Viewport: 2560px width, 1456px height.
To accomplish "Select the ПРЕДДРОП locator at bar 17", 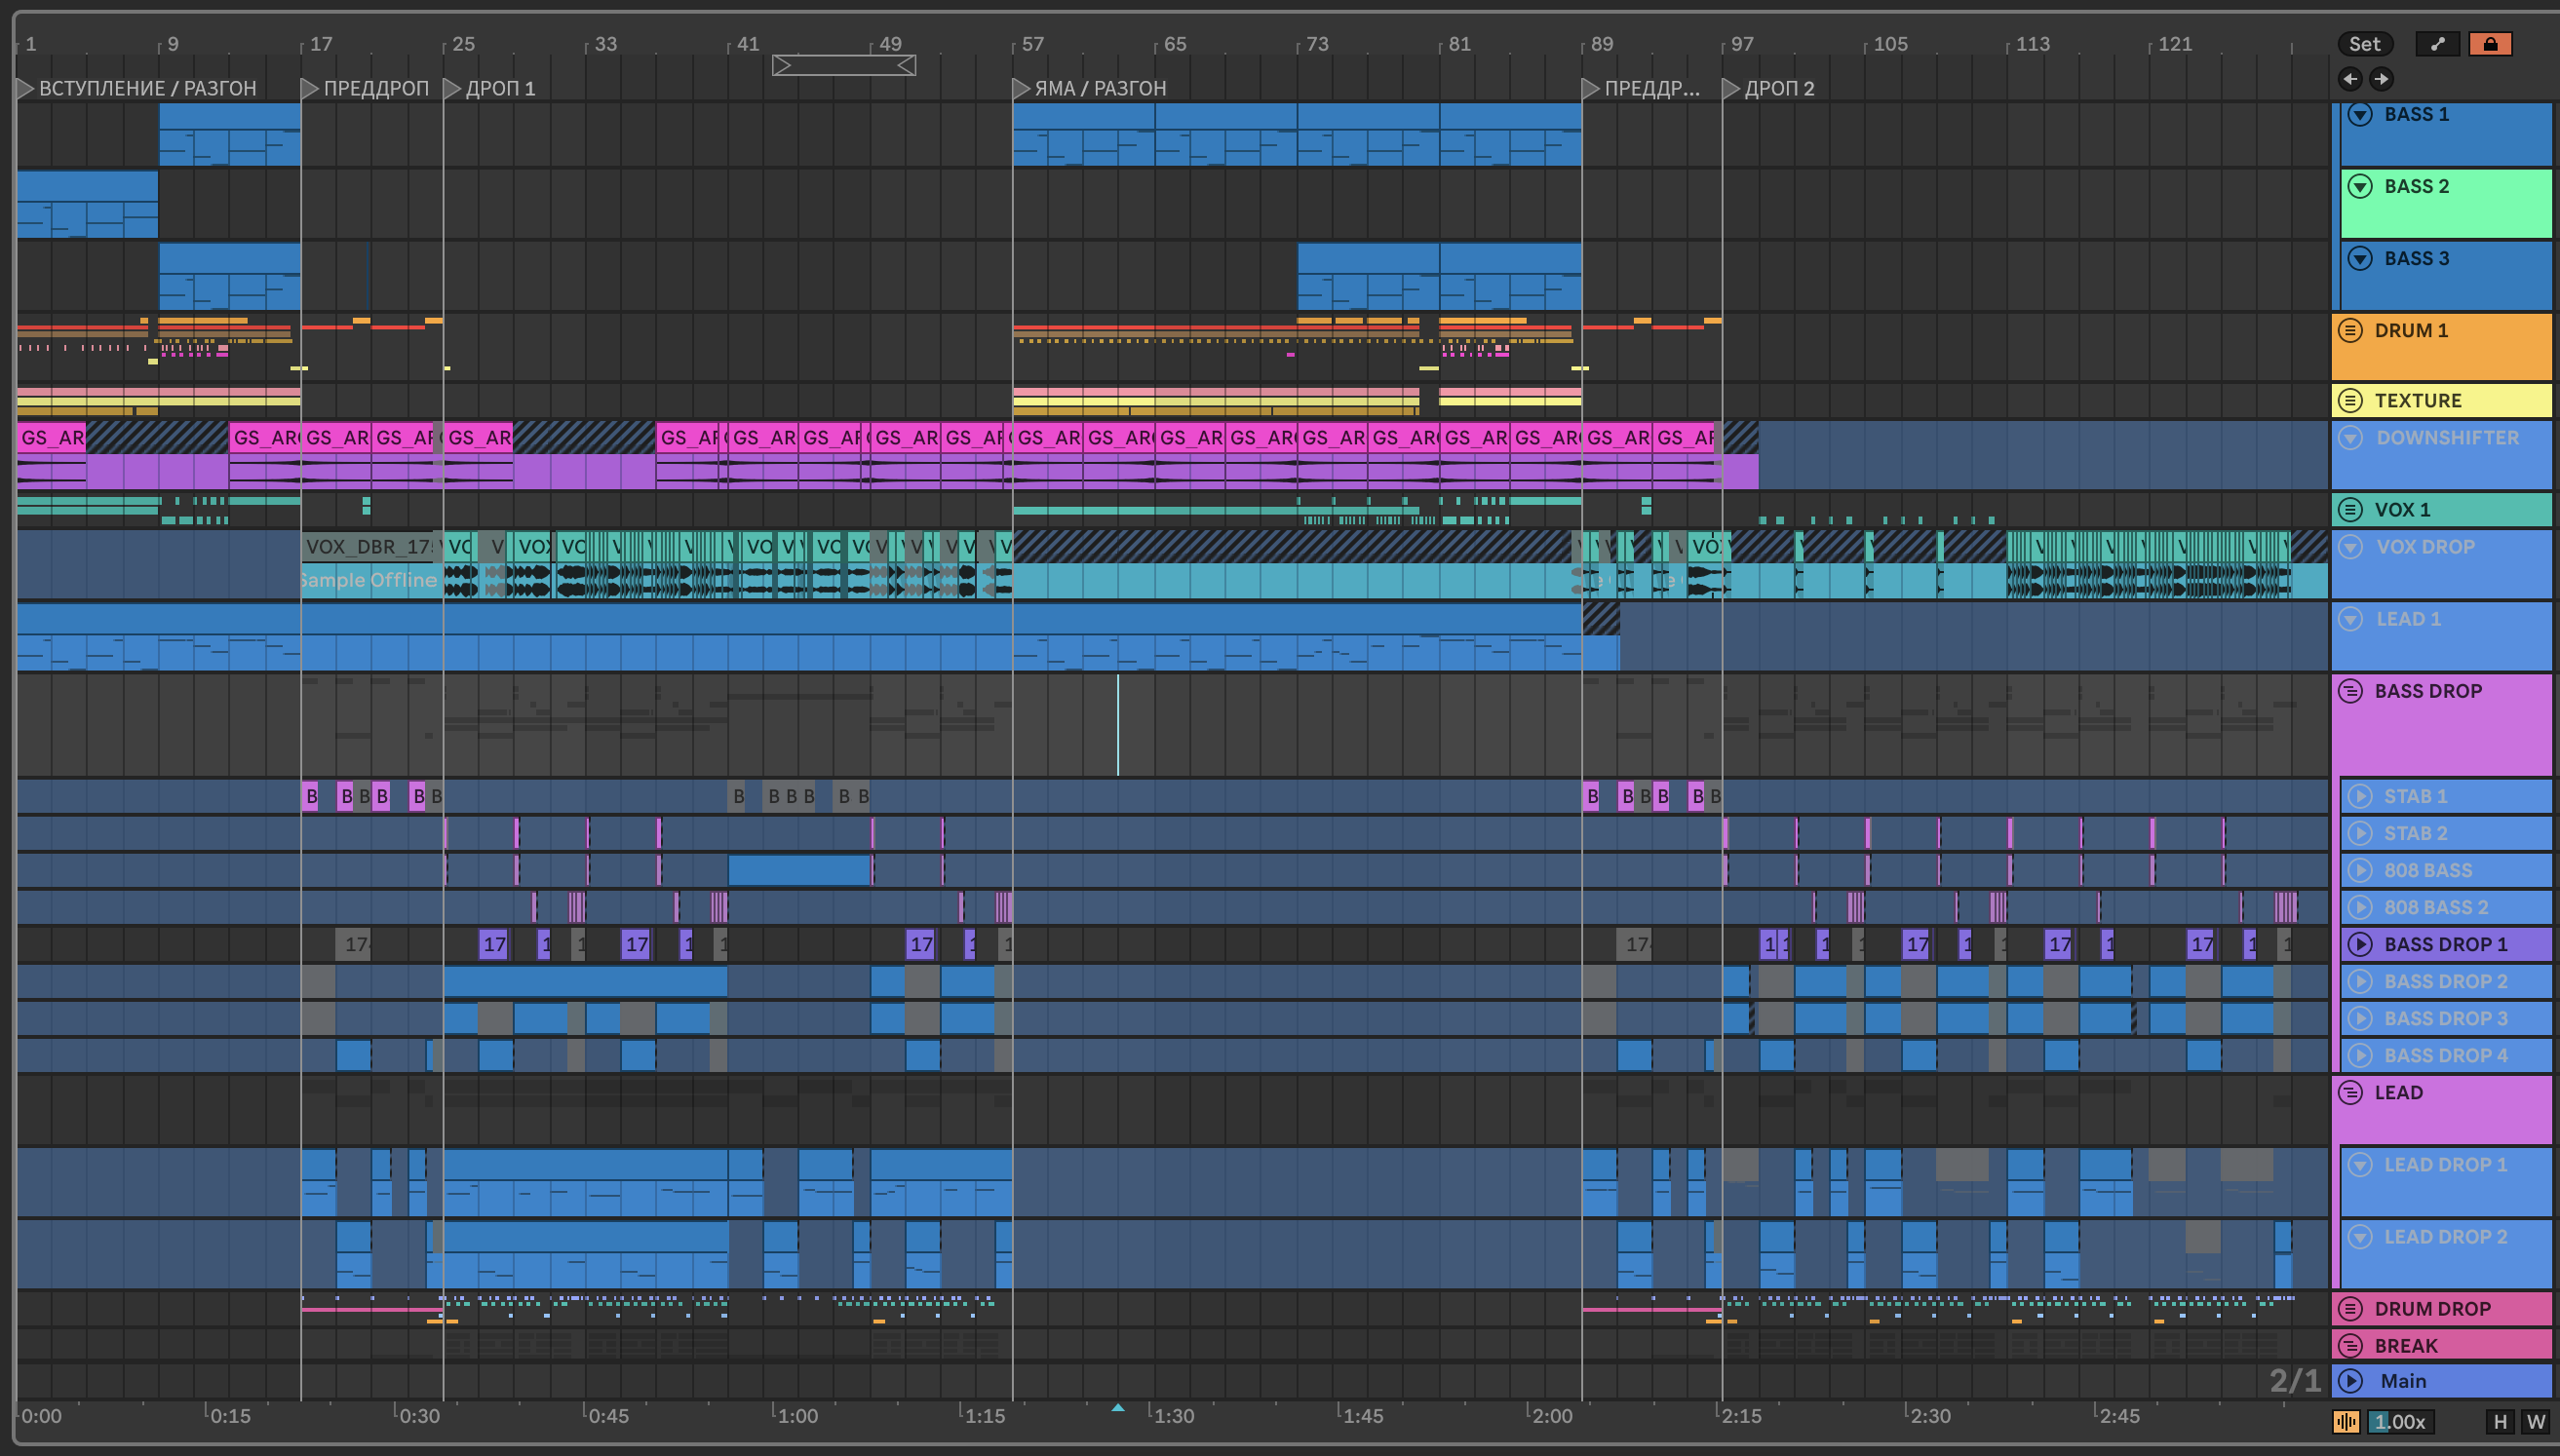I will pyautogui.click(x=365, y=88).
